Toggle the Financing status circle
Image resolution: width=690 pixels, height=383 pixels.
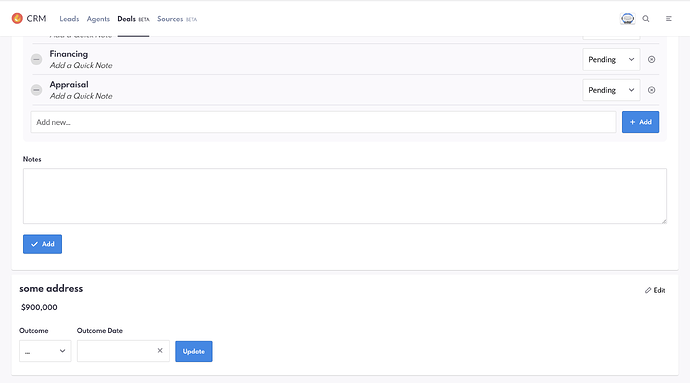coord(37,59)
